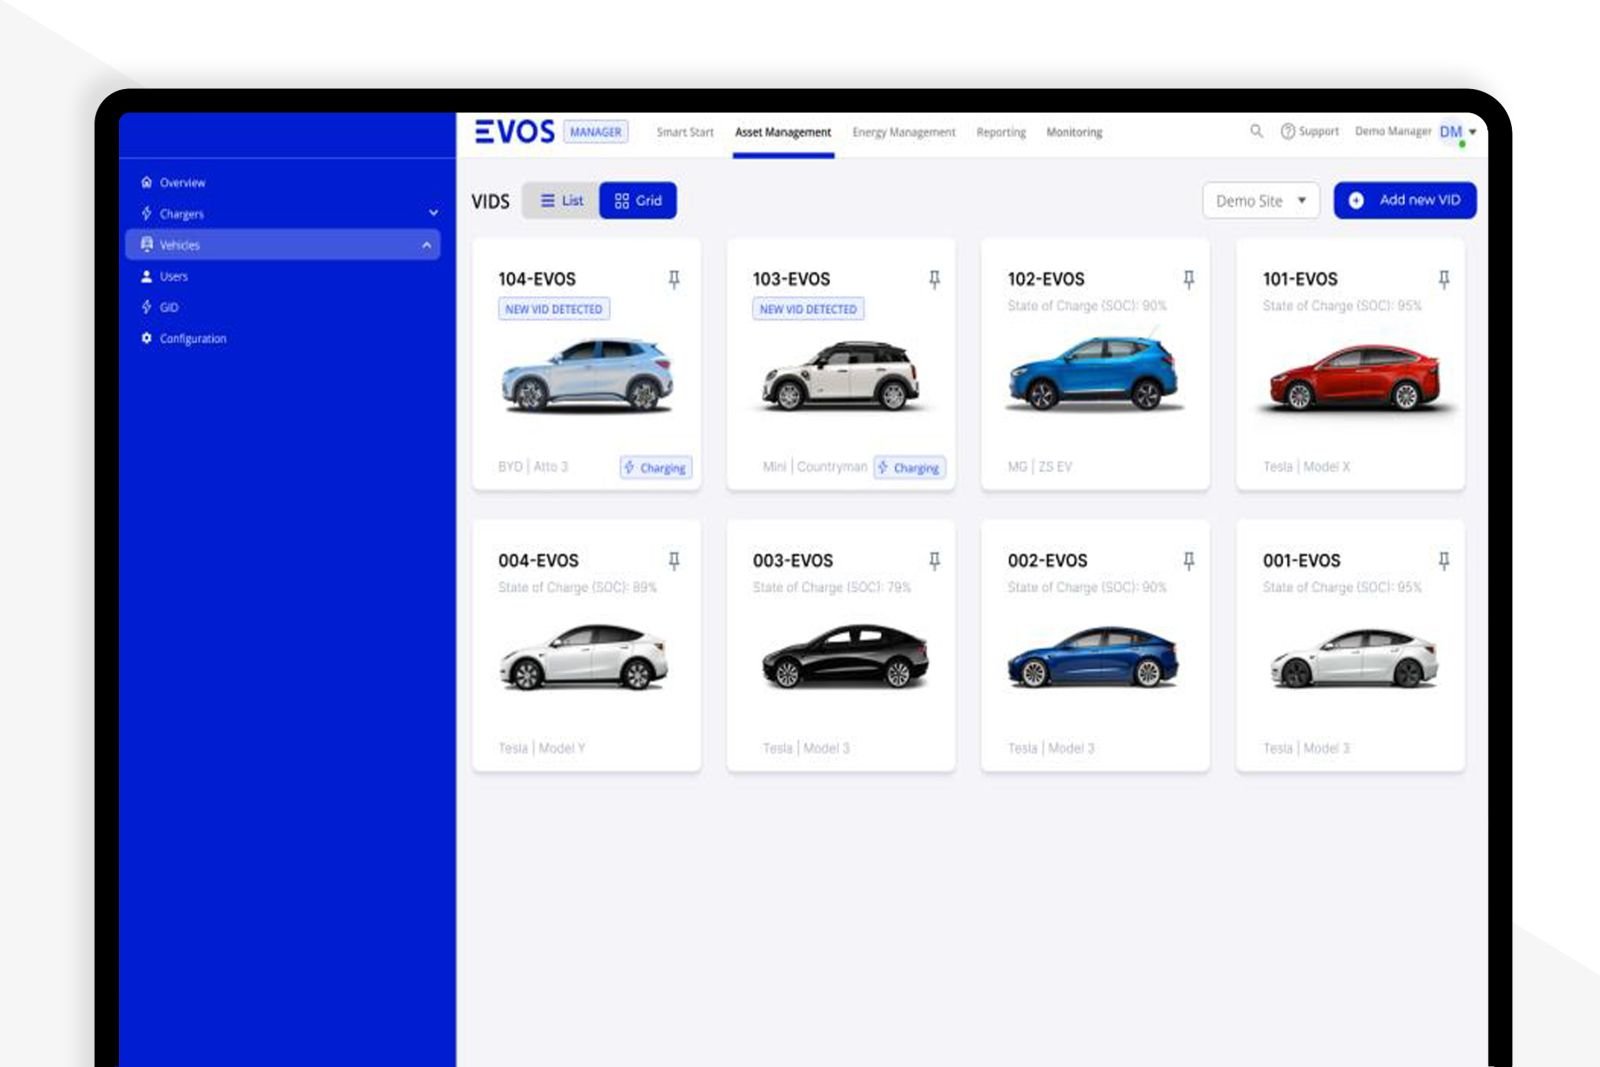Image resolution: width=1600 pixels, height=1067 pixels.
Task: Click the Vehicles icon in the sidebar
Action: (x=147, y=245)
